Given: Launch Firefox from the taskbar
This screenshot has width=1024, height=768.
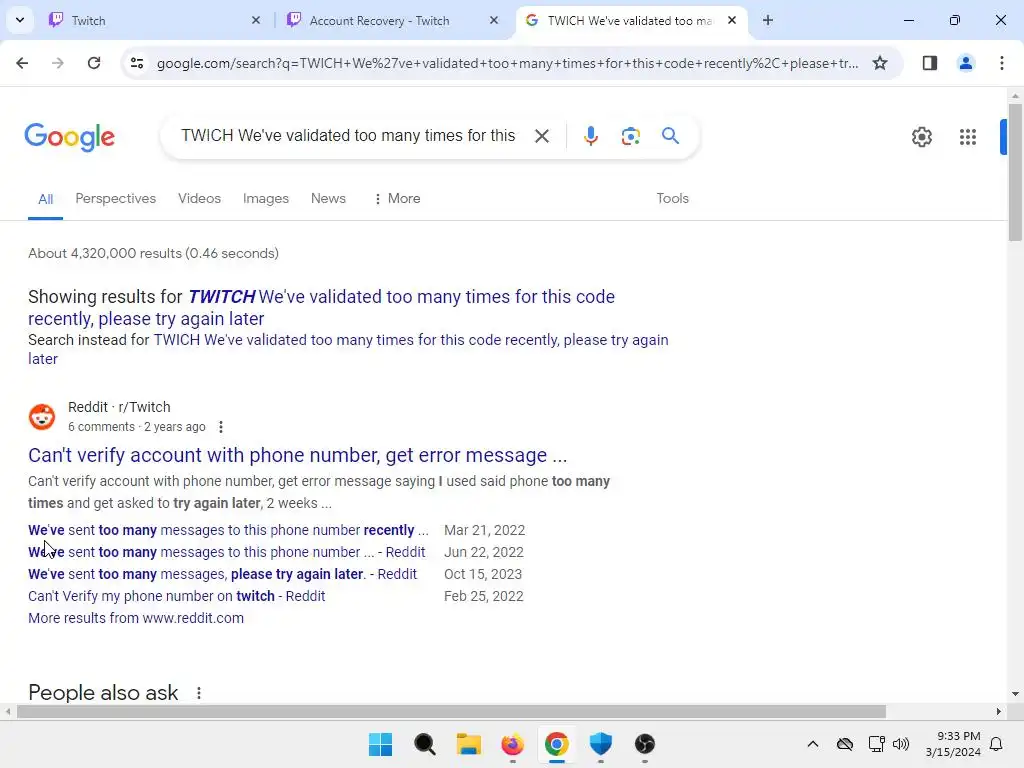Looking at the screenshot, I should pos(512,744).
